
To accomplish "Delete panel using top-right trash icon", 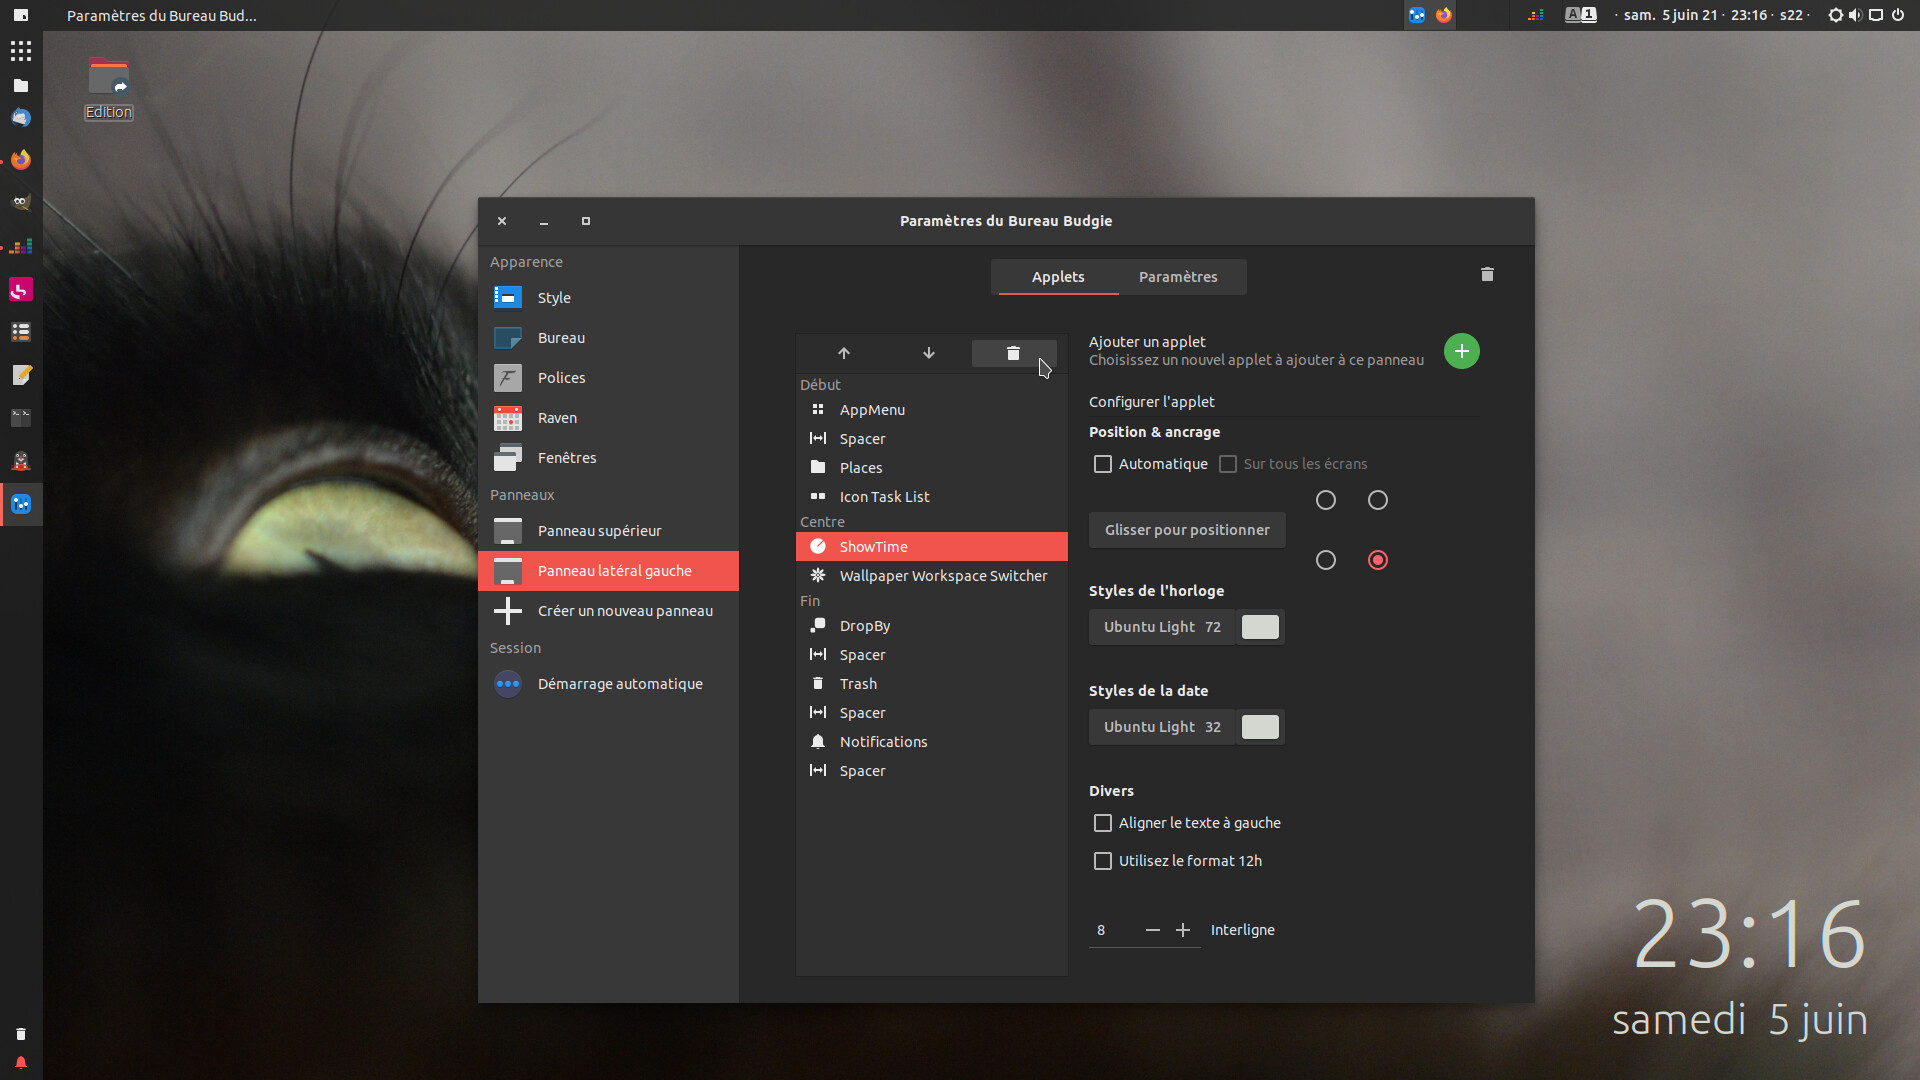I will coord(1487,274).
